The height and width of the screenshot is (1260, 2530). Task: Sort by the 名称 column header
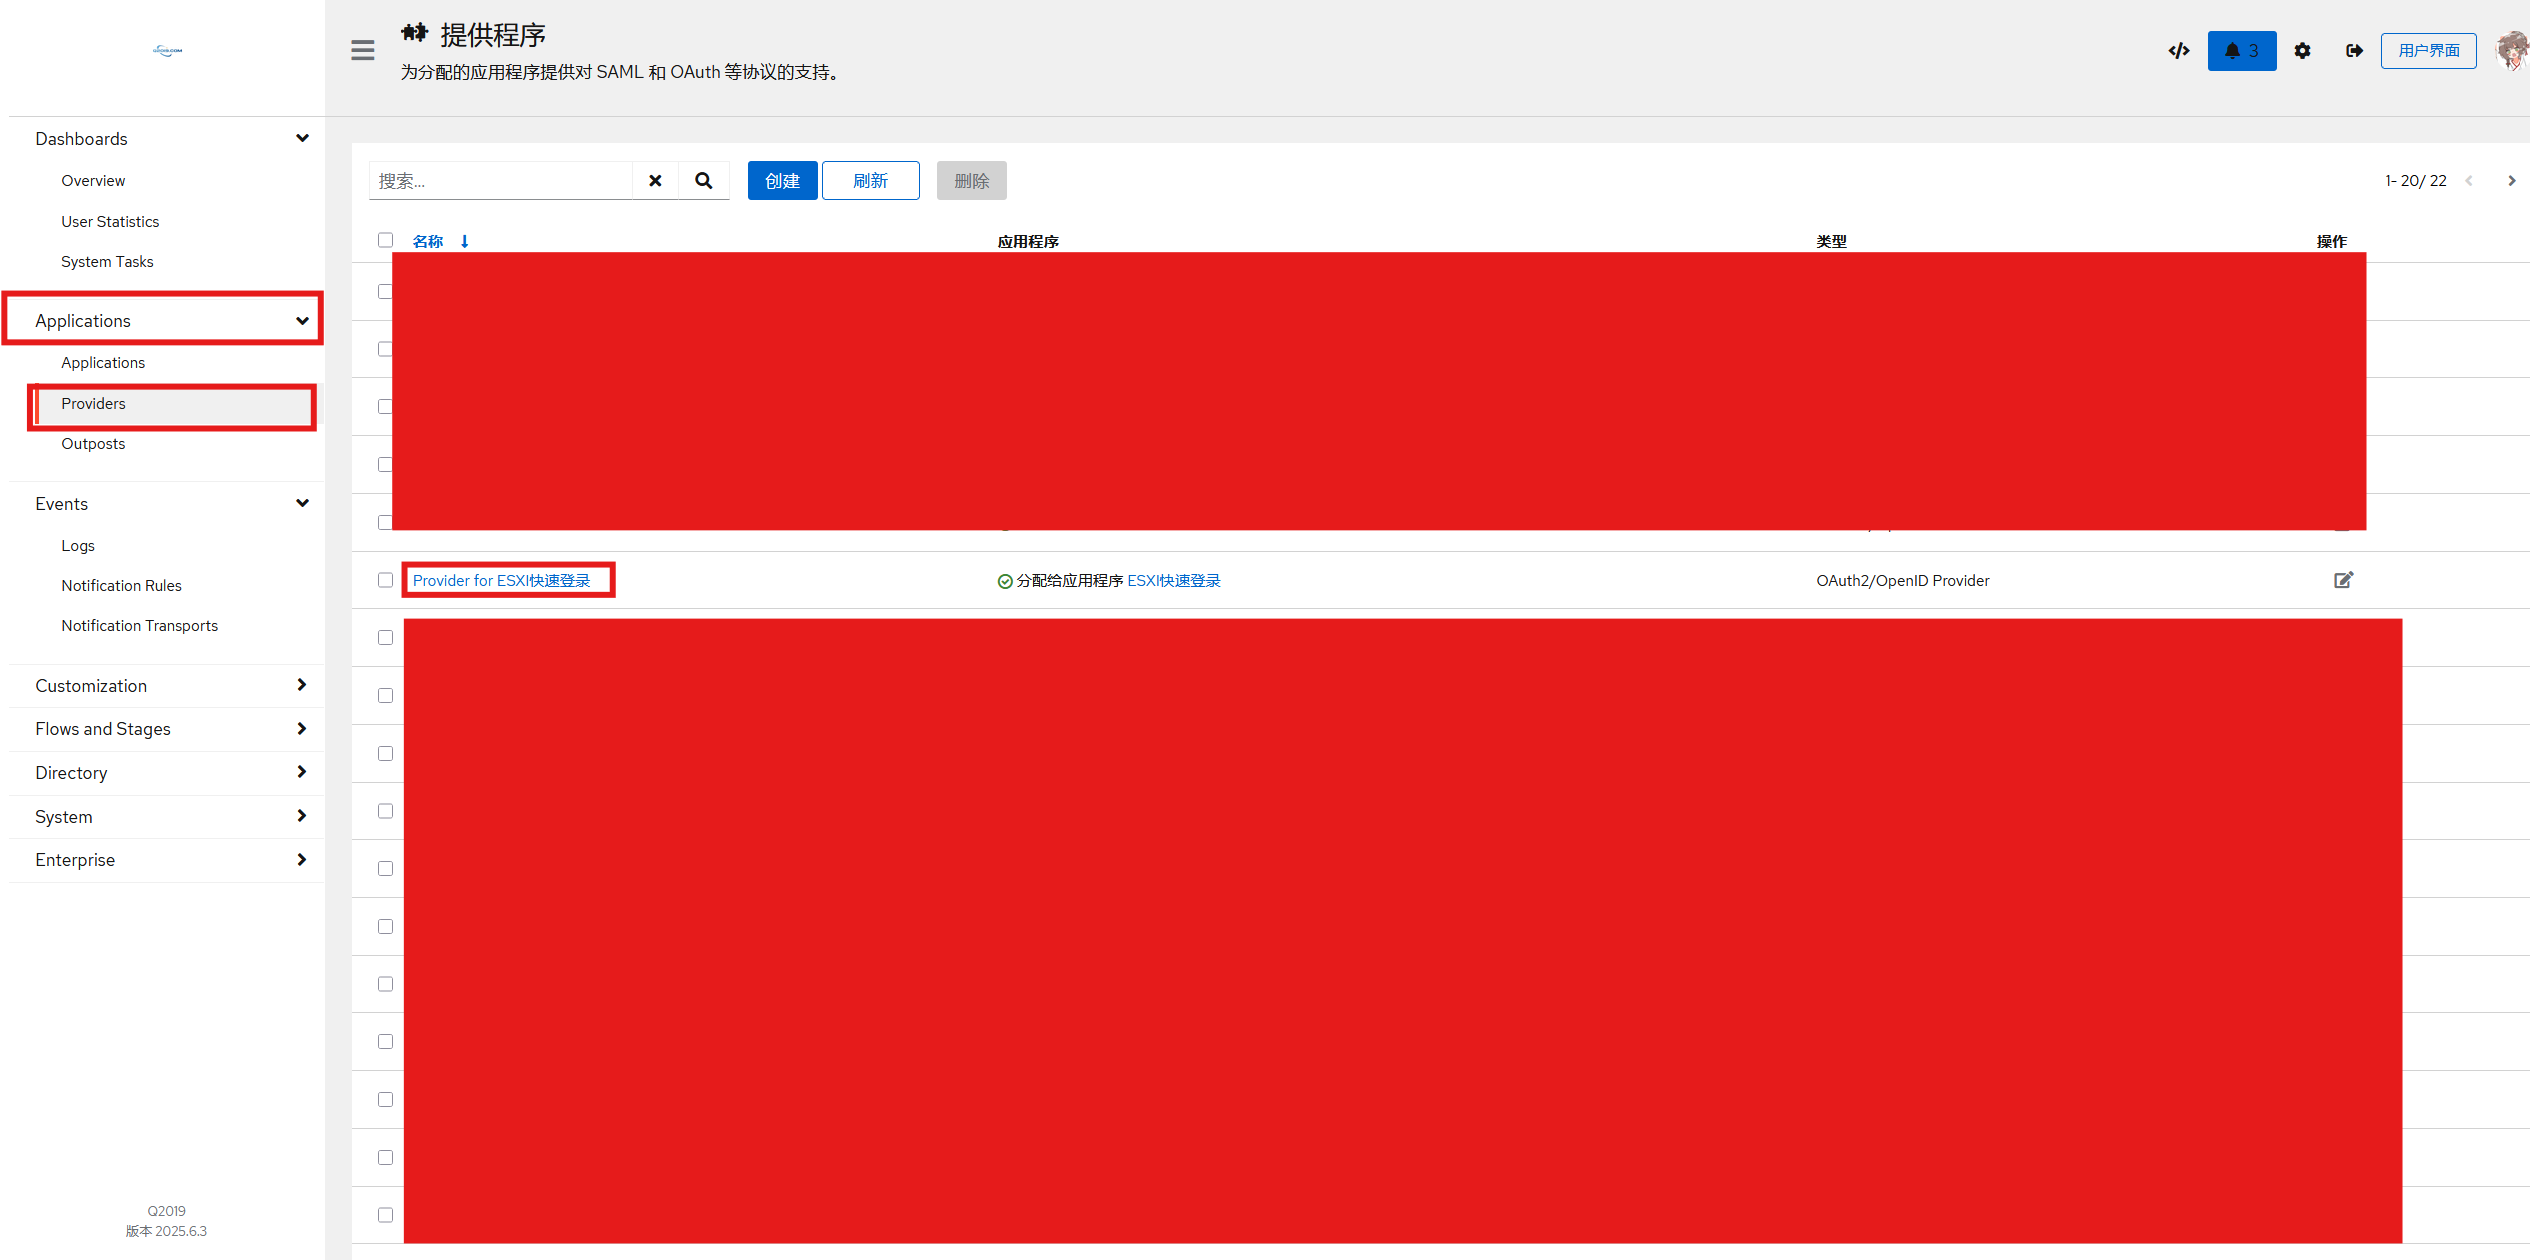pos(428,241)
